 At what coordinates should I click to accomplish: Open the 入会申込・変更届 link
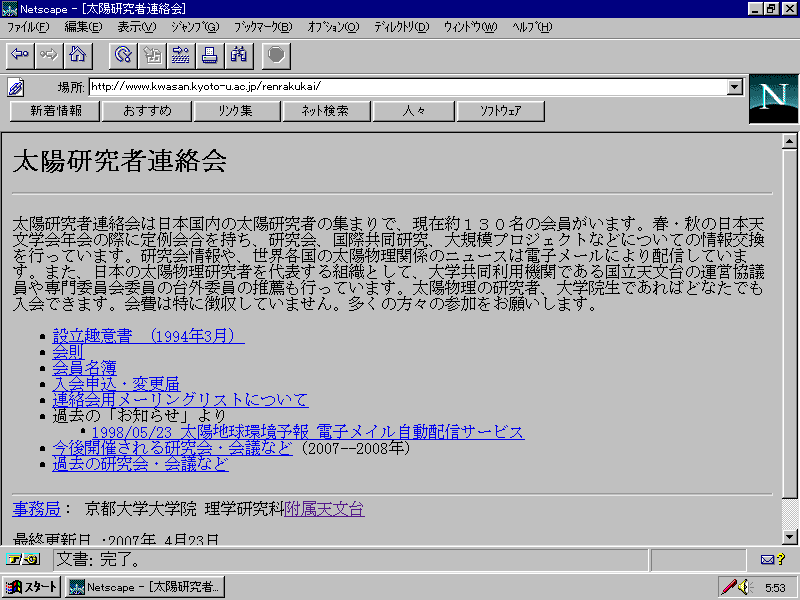[x=116, y=384]
